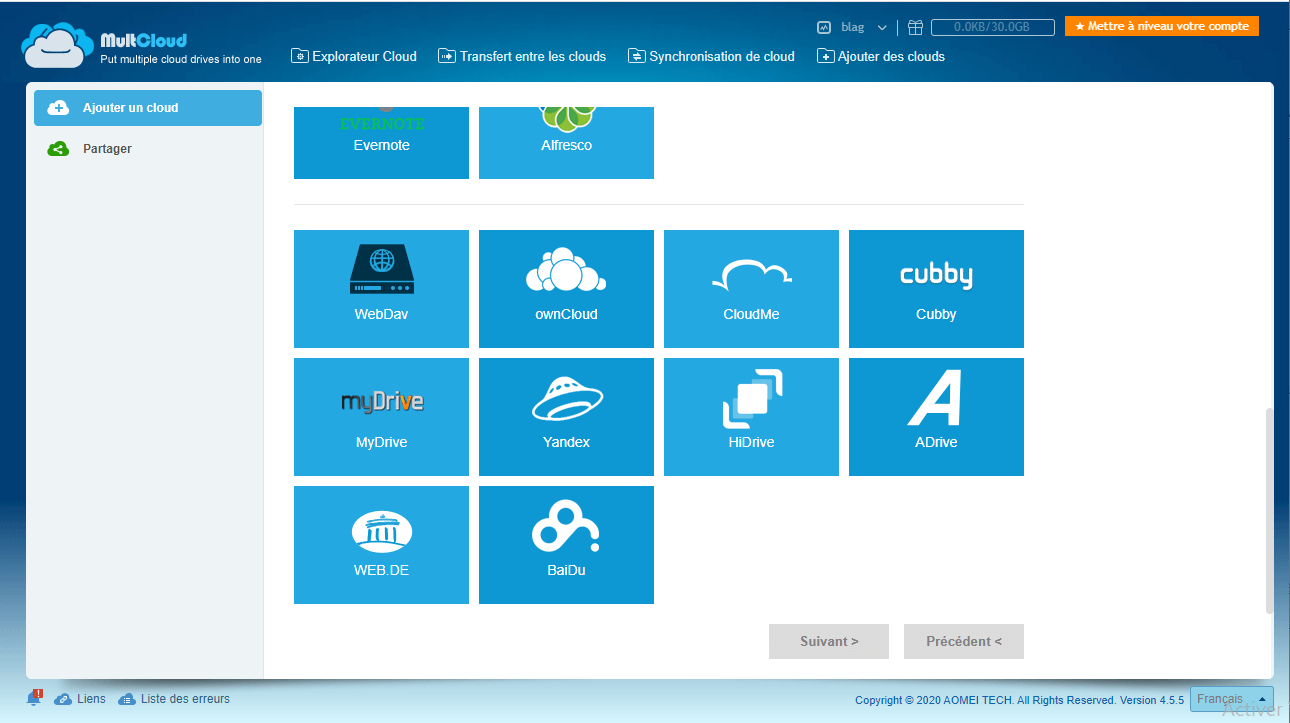Open Synchronisation de cloud
The image size is (1290, 723).
point(711,56)
